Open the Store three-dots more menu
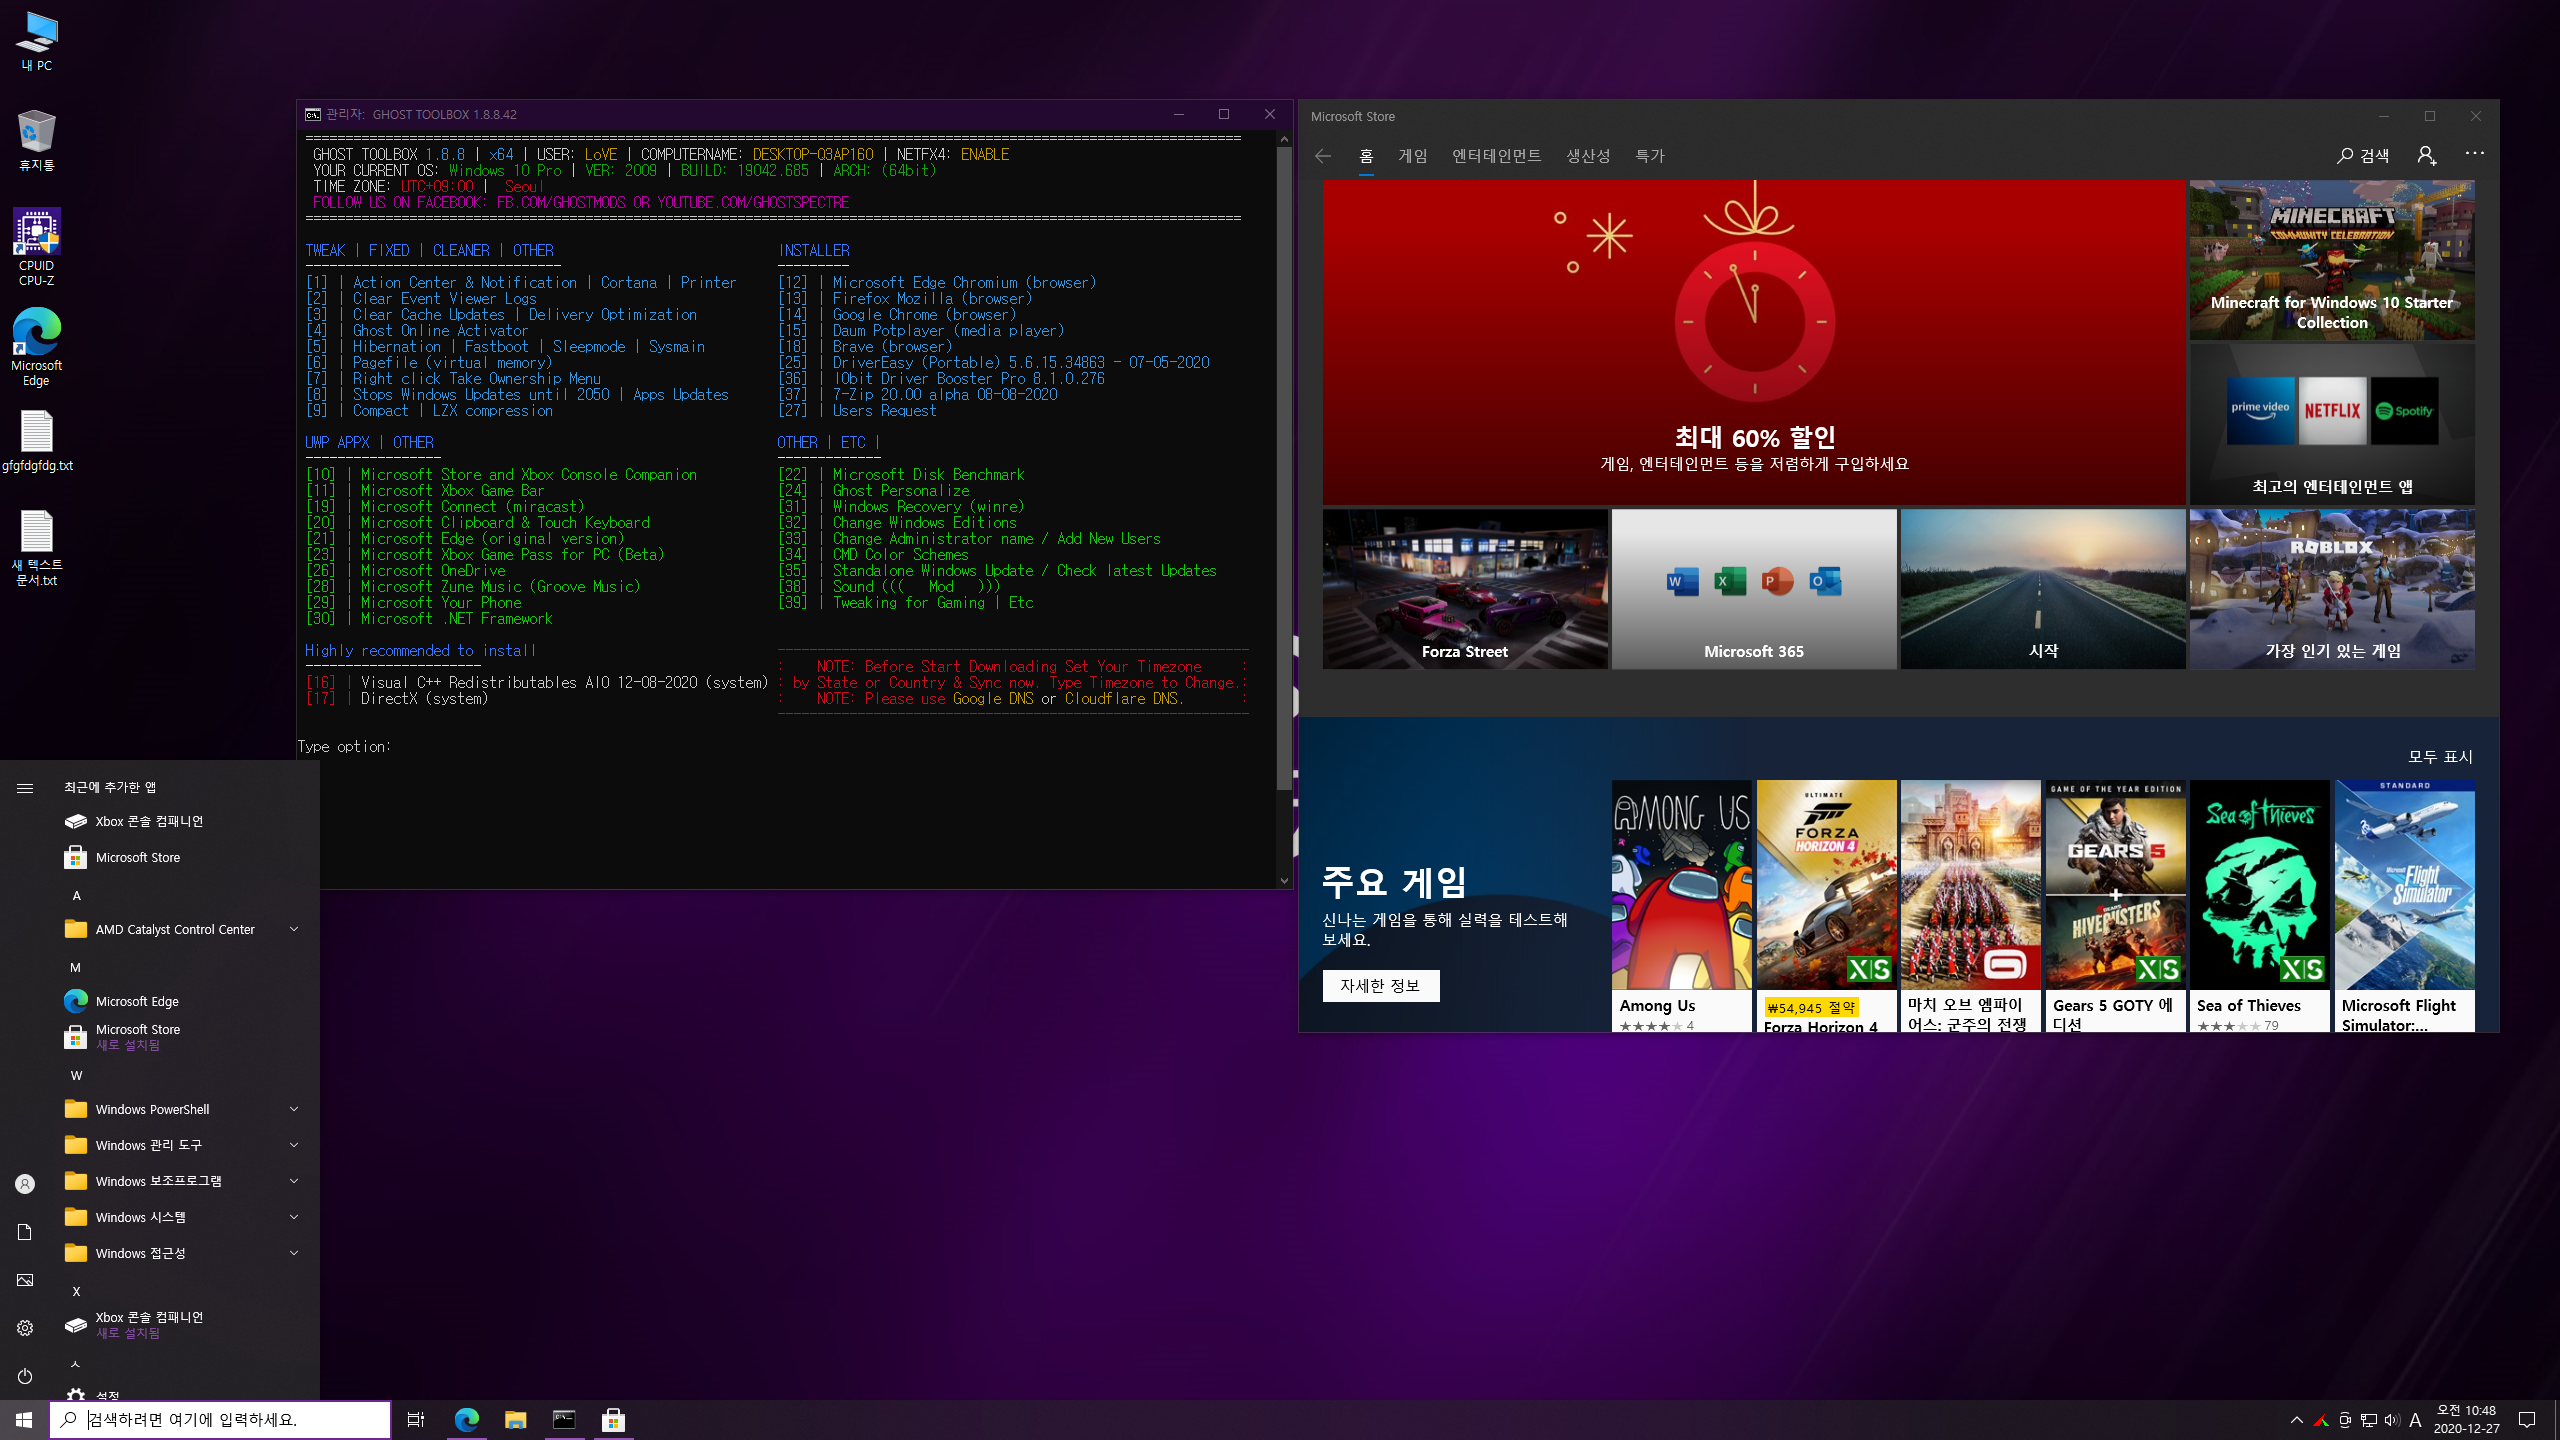Viewport: 2560px width, 1440px height. tap(2475, 153)
